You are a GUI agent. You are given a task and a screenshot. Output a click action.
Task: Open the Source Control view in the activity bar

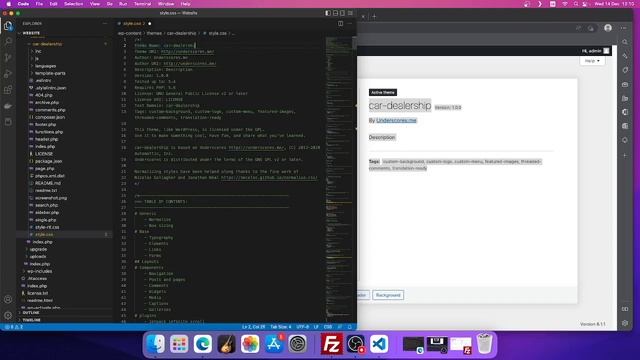8,57
